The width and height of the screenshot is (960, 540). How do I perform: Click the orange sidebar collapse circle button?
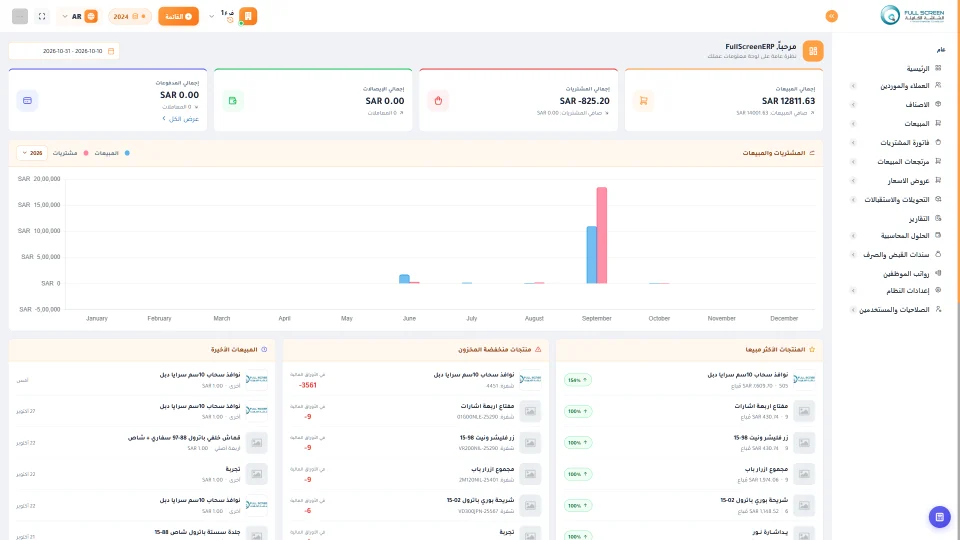[831, 17]
